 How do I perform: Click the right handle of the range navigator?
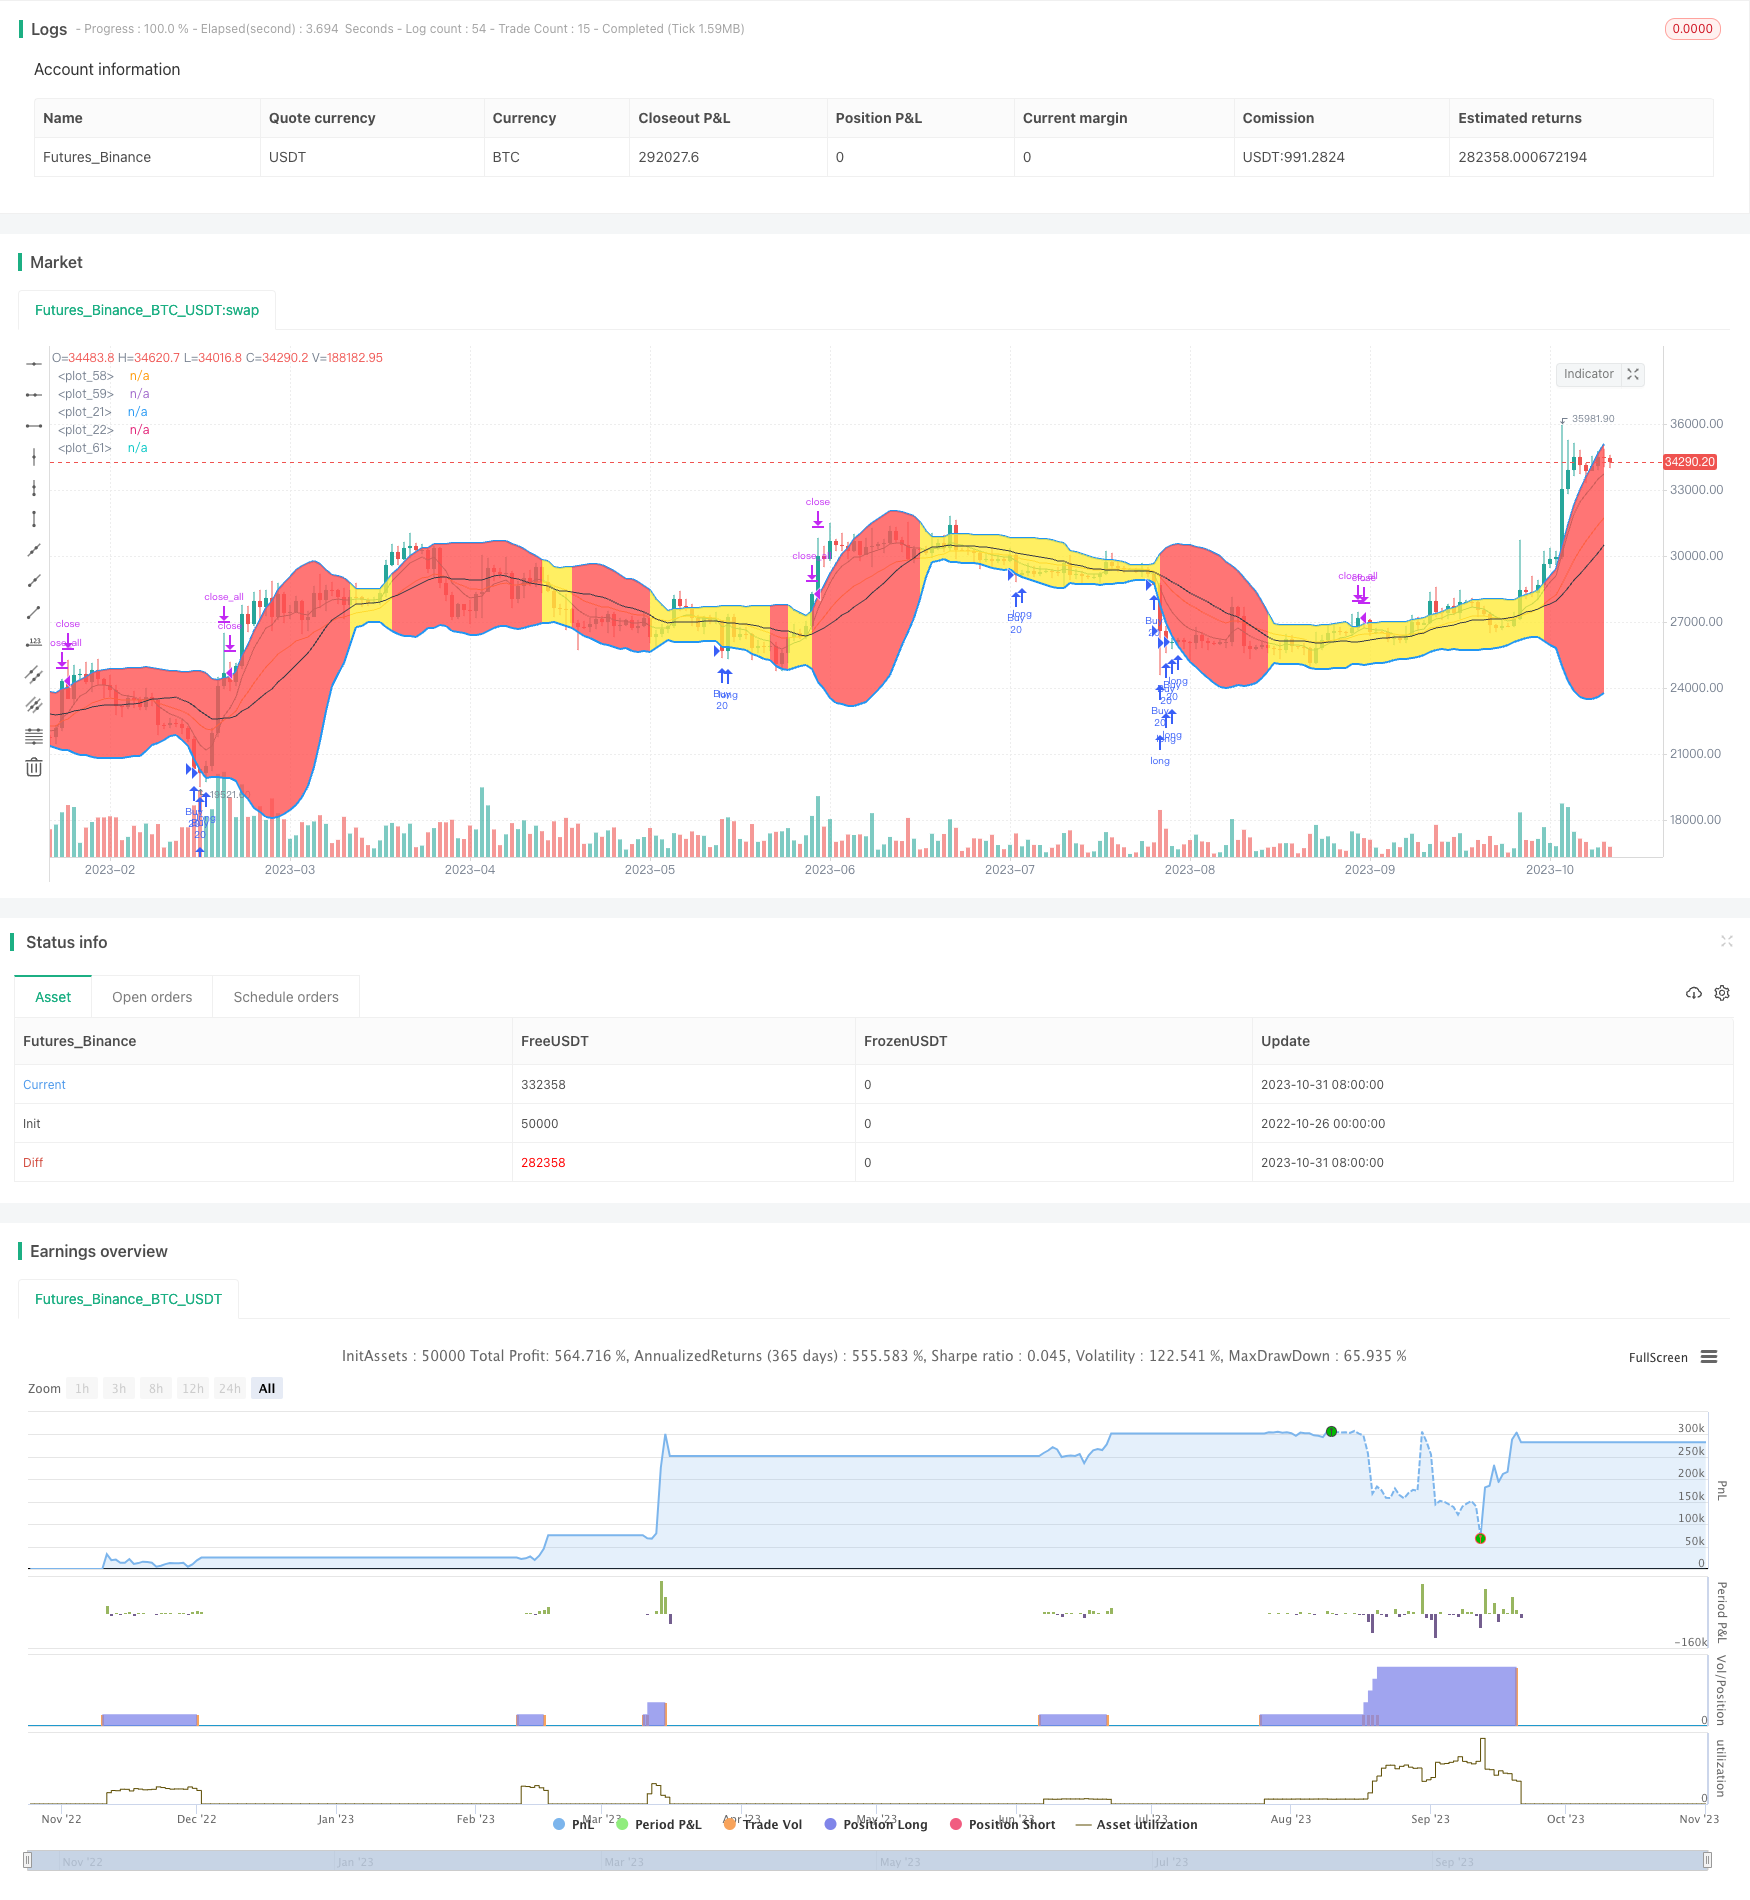click(1708, 1860)
